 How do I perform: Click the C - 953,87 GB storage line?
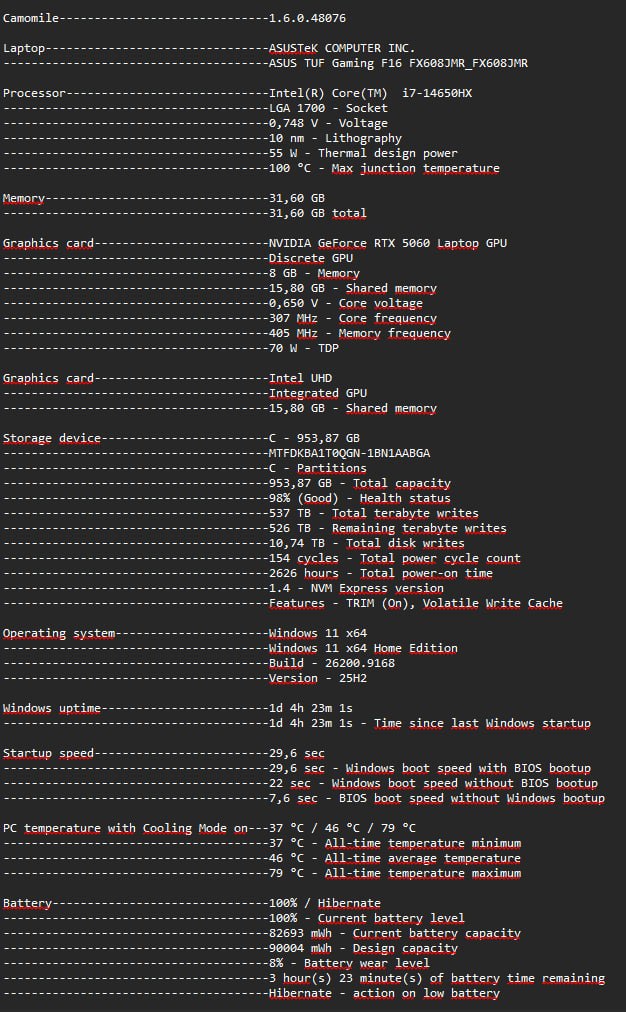click(314, 438)
